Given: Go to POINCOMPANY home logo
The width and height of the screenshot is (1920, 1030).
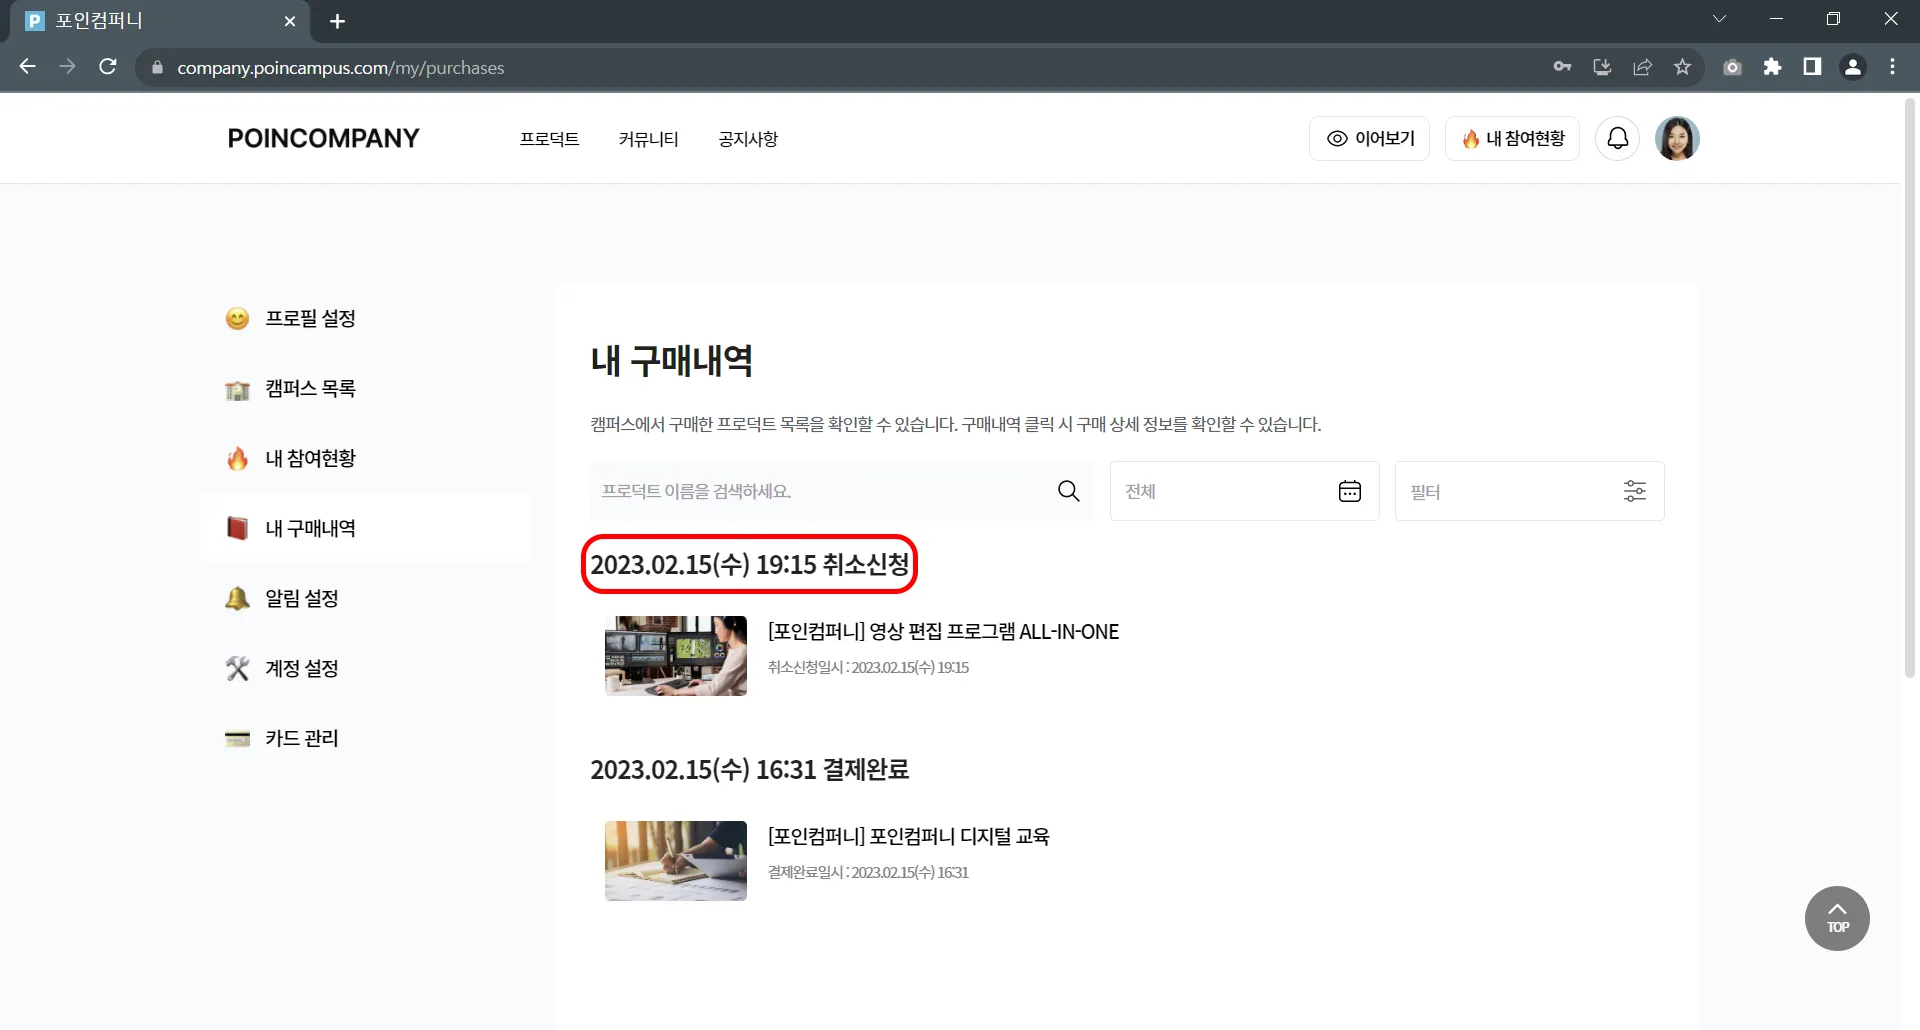Looking at the screenshot, I should pyautogui.click(x=323, y=138).
